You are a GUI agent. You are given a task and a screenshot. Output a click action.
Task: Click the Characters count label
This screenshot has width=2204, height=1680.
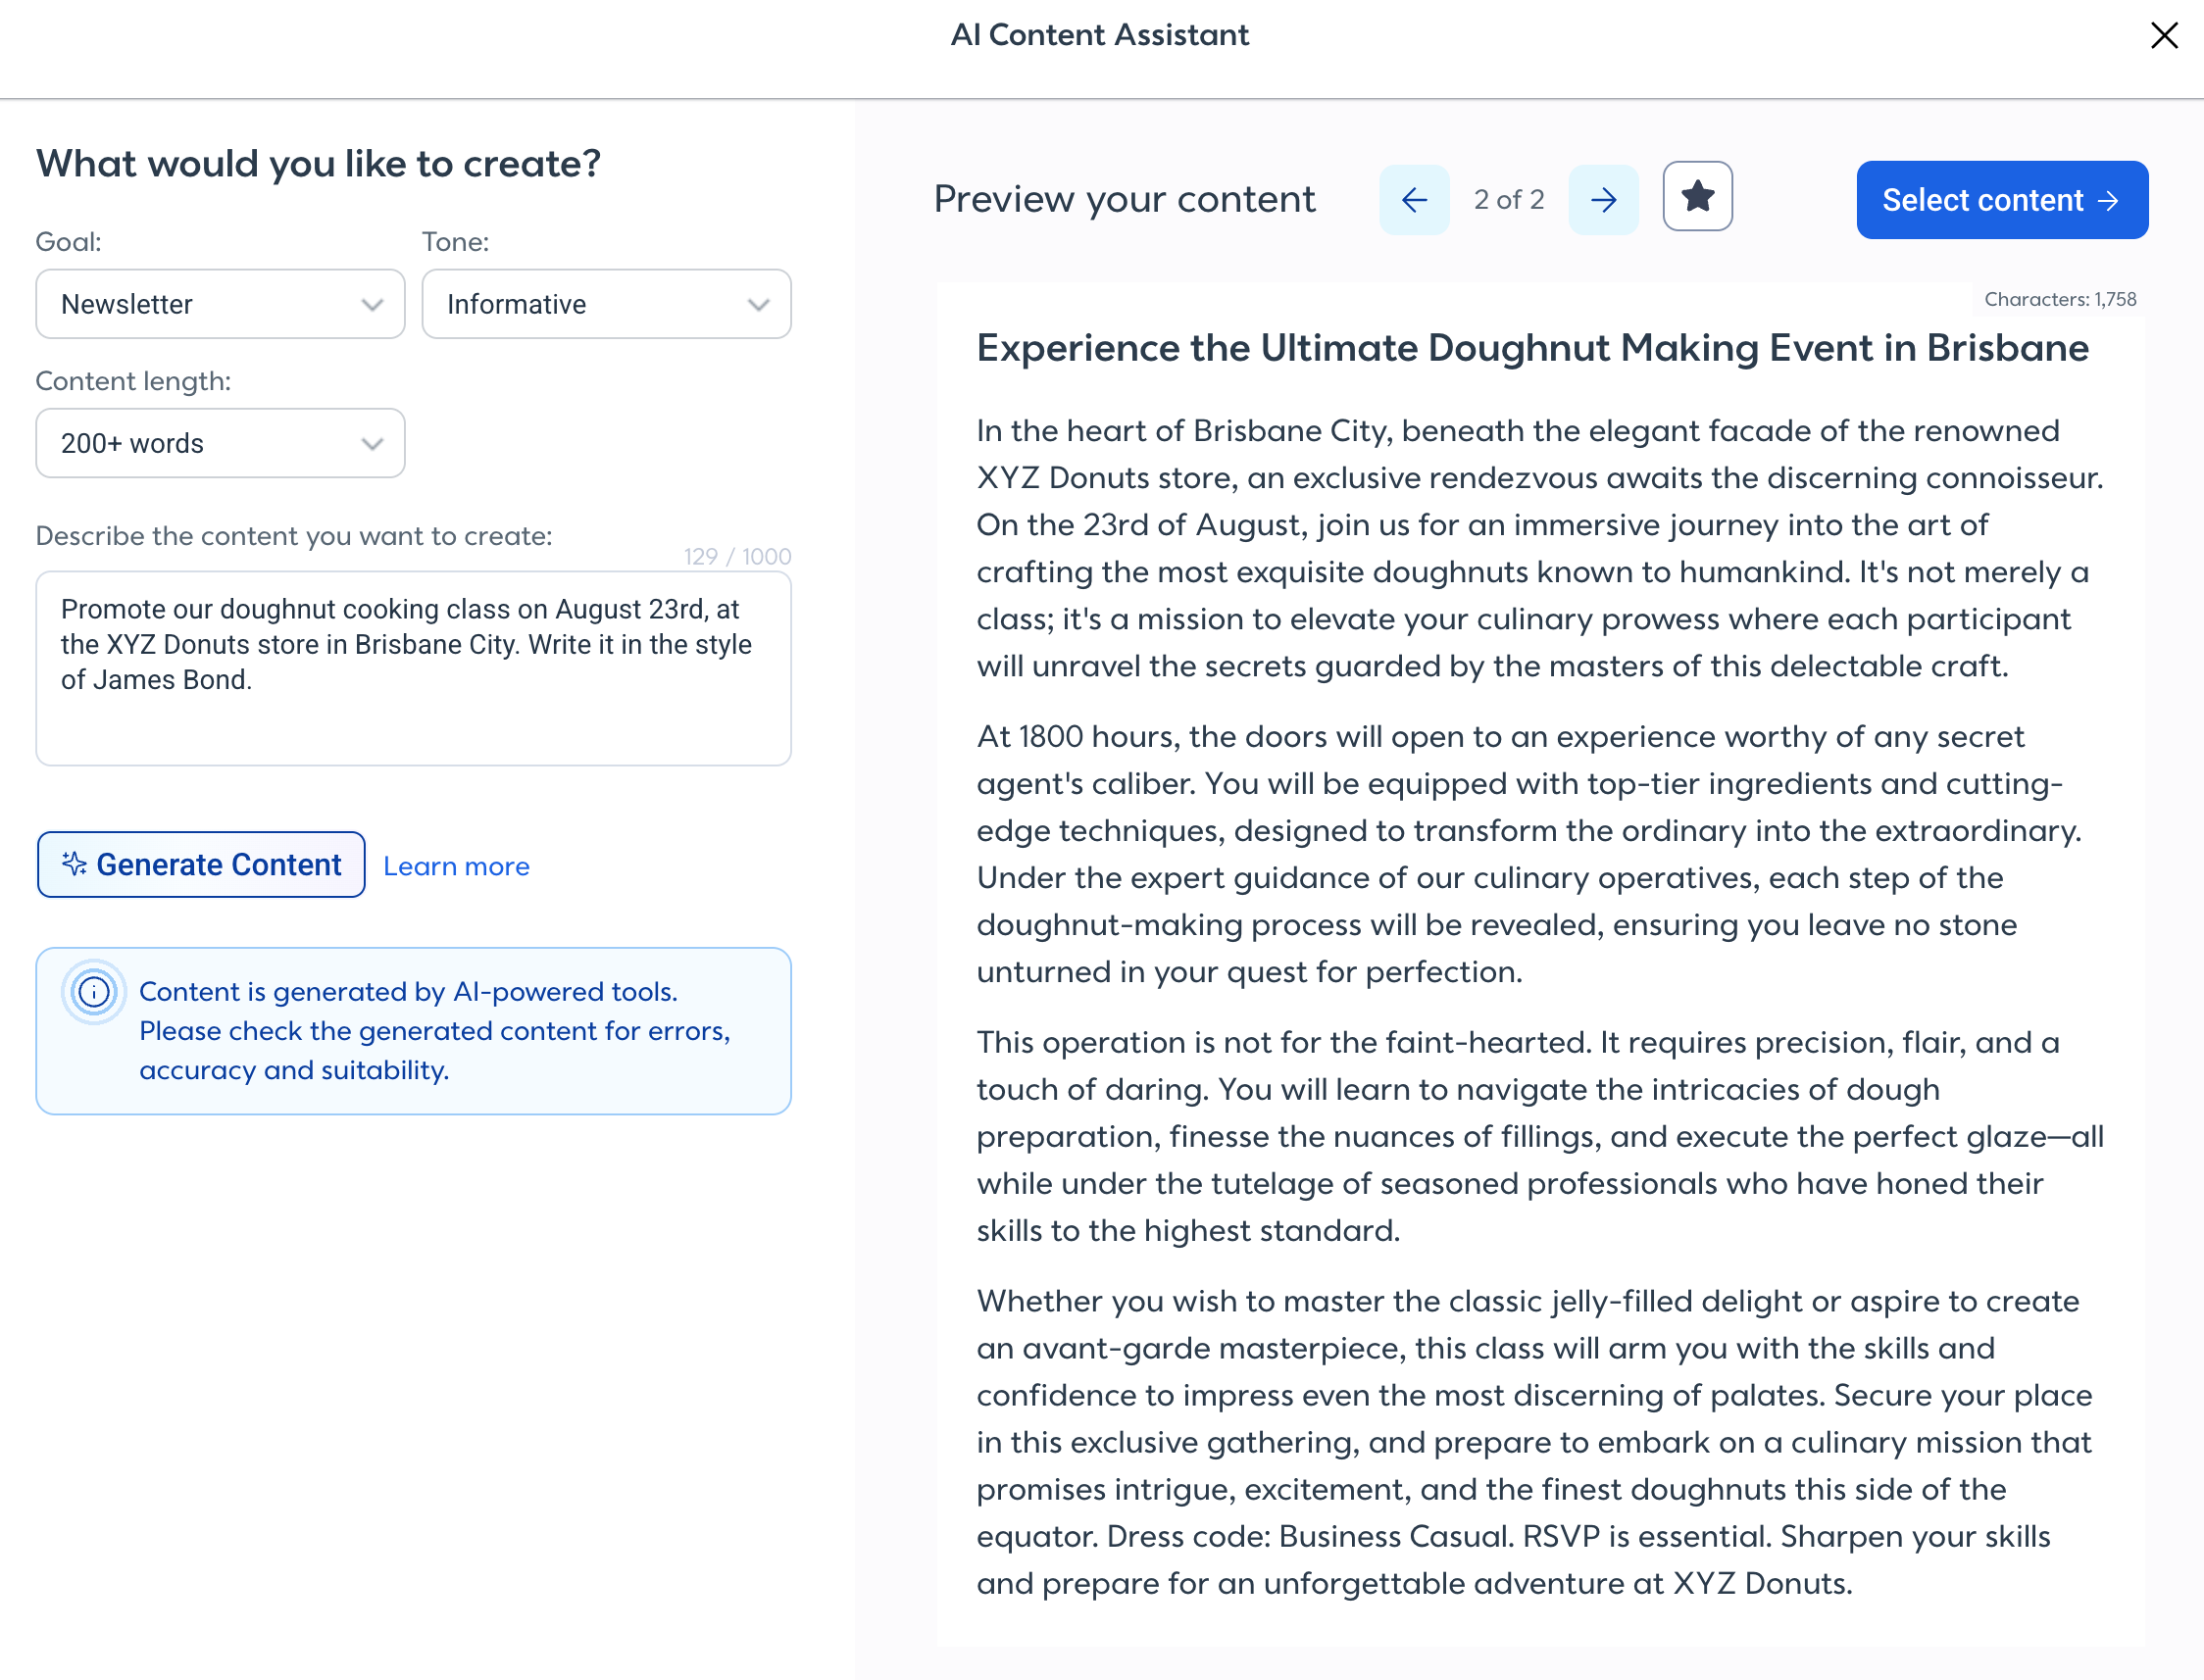[2060, 299]
